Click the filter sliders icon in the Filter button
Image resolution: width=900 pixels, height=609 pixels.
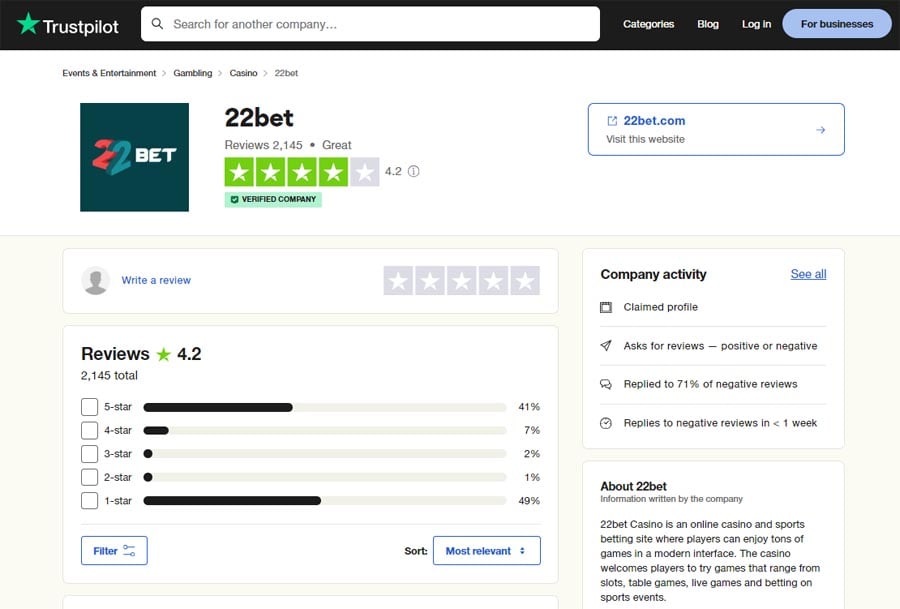click(x=129, y=550)
